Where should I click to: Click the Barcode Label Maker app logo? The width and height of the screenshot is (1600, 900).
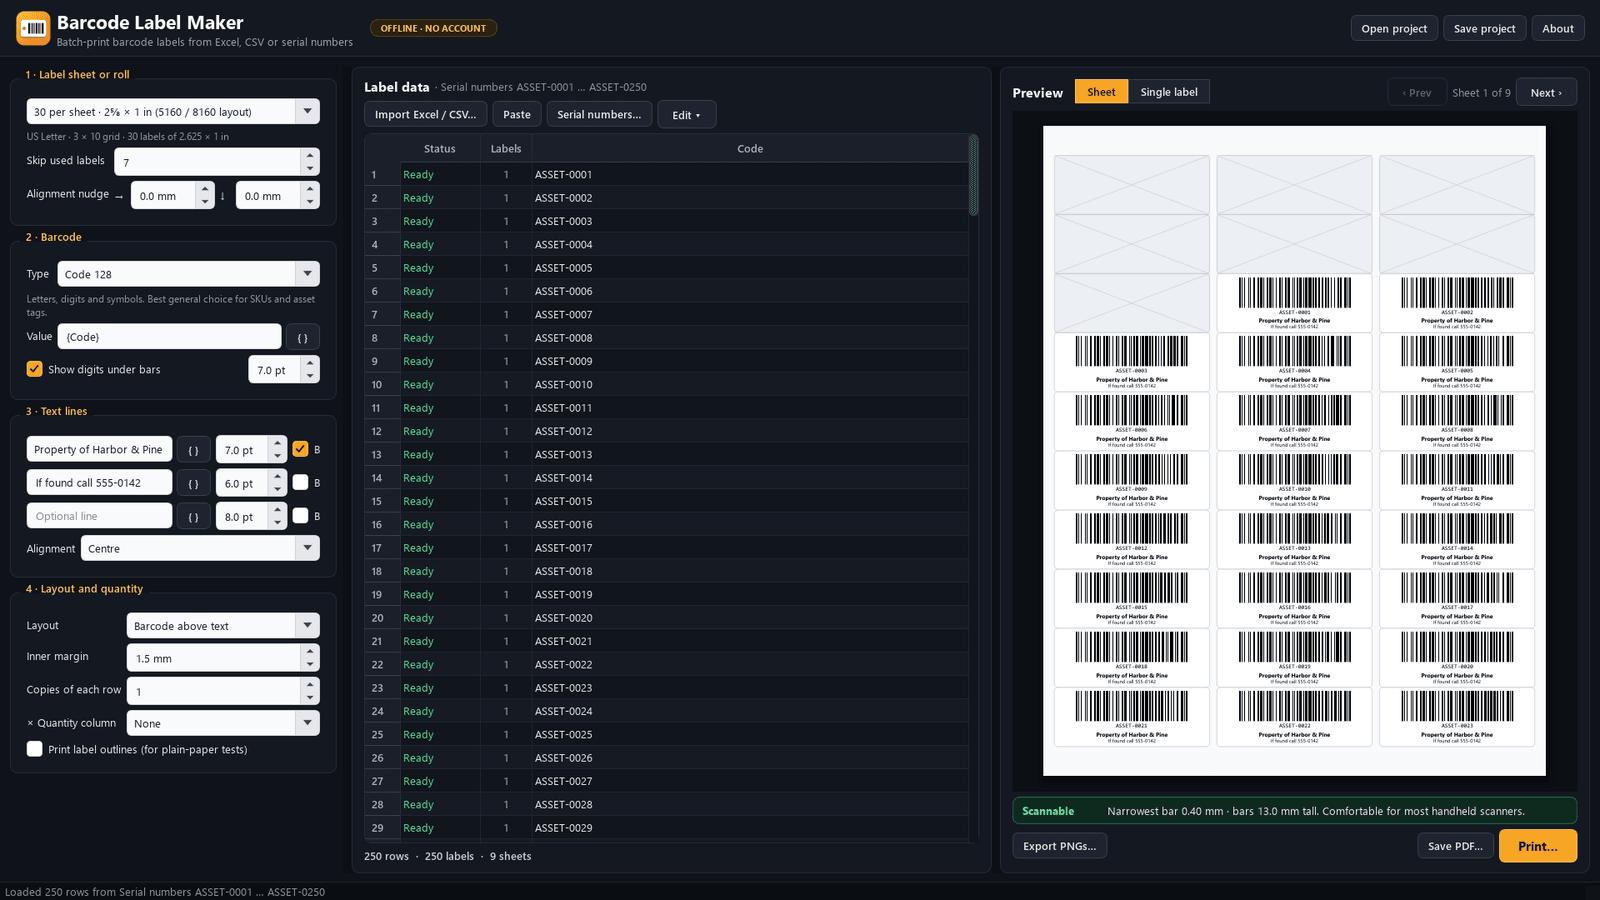click(x=33, y=28)
